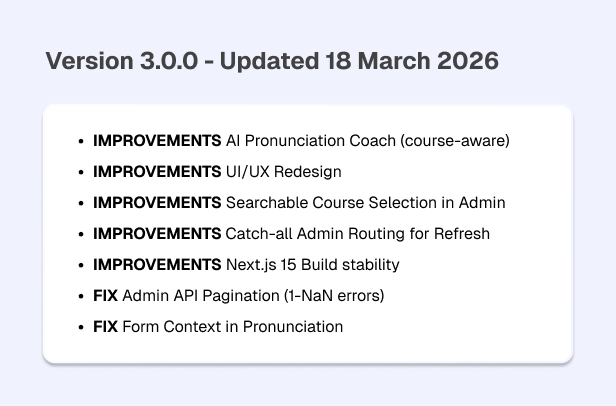The width and height of the screenshot is (616, 406).
Task: Click the bullet beside UI/UX Redesign
Action: (80, 173)
